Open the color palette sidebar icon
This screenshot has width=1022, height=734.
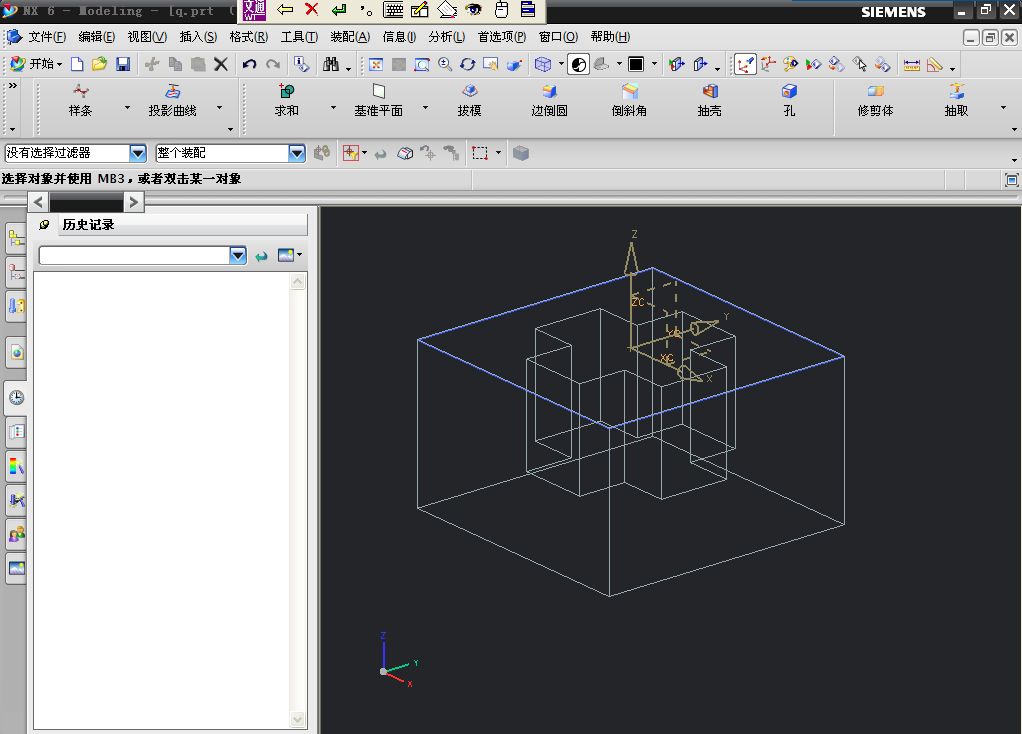pyautogui.click(x=16, y=466)
